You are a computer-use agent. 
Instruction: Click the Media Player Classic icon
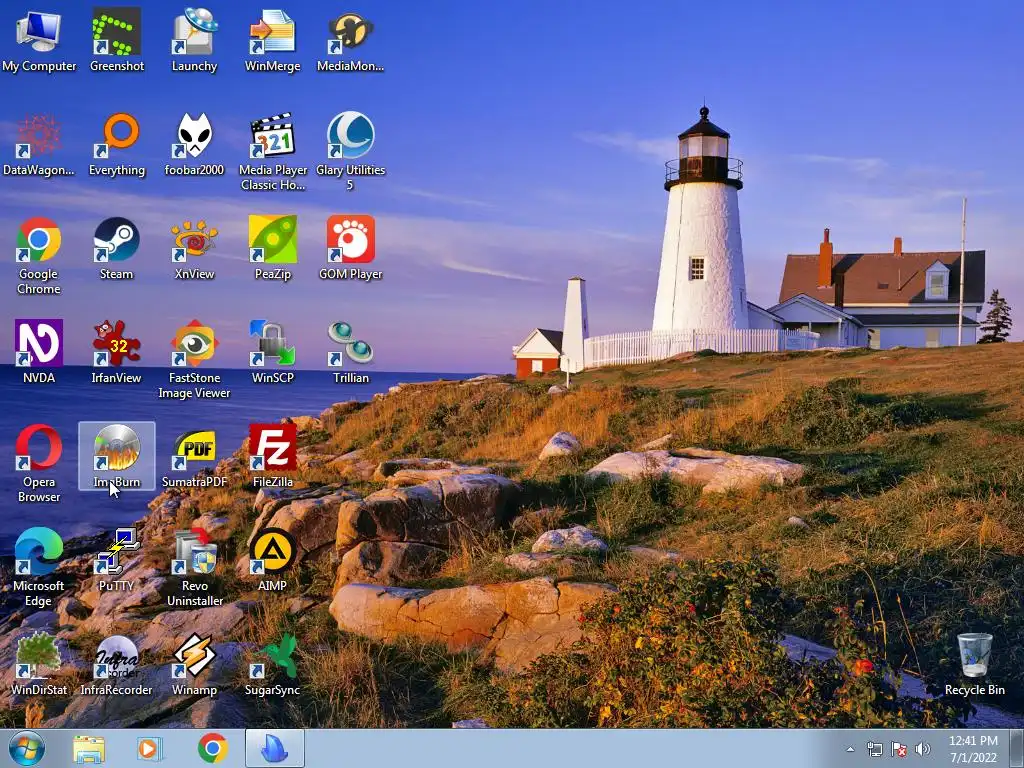click(272, 152)
